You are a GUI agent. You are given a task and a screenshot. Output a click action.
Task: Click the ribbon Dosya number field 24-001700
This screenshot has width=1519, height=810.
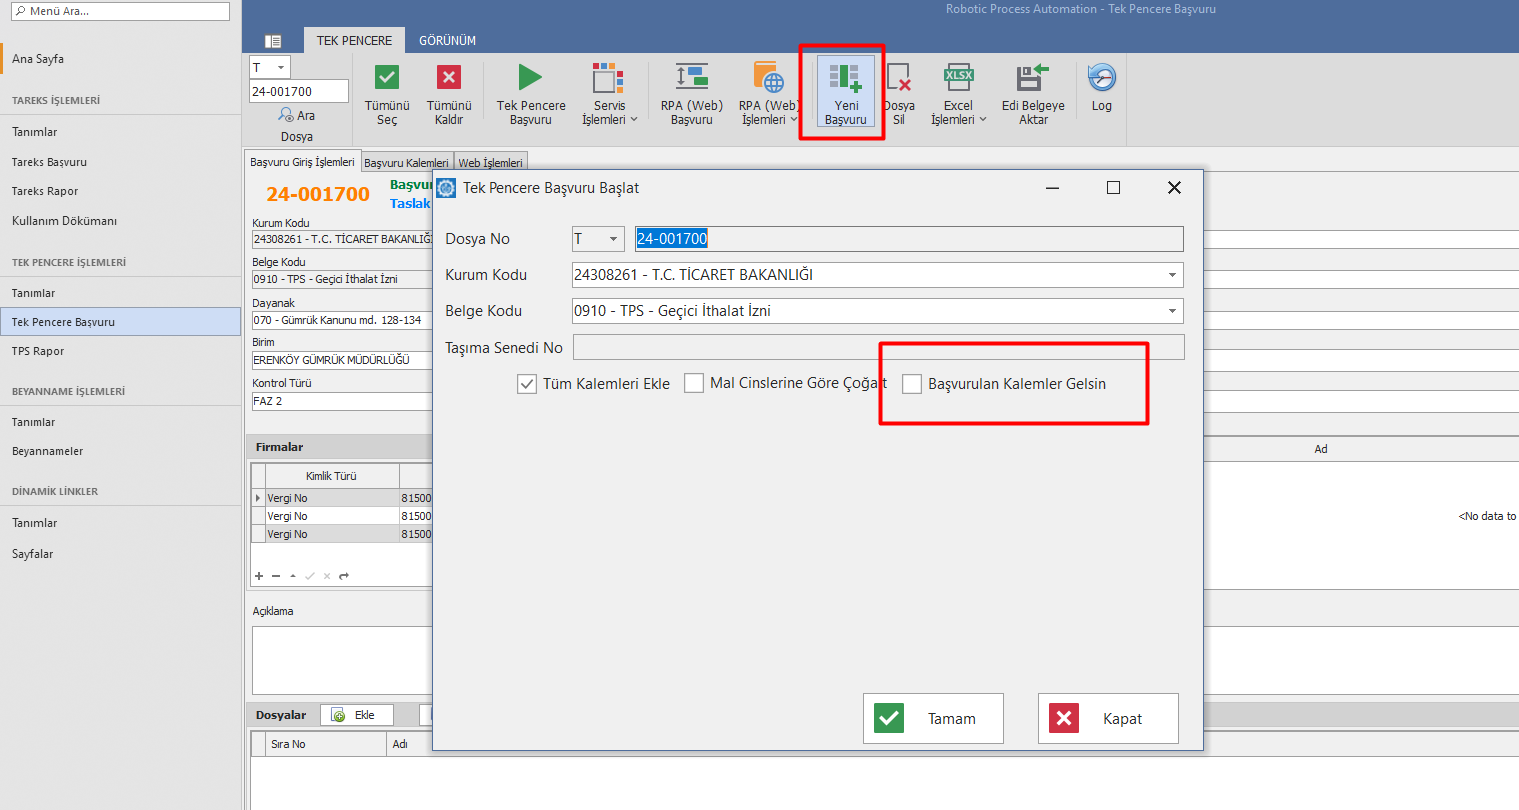click(x=298, y=91)
